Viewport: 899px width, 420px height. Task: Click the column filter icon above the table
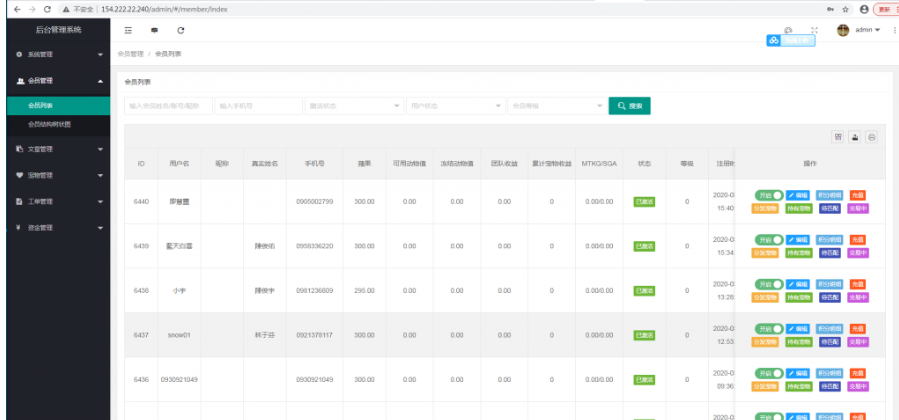[838, 137]
